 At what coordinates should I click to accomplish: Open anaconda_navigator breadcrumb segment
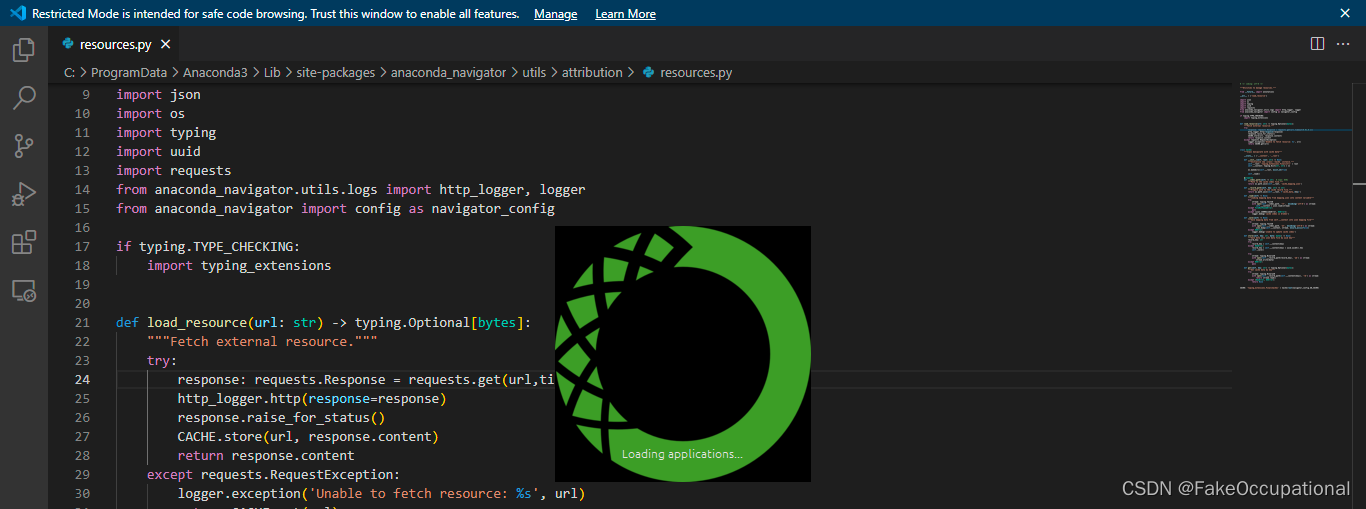448,72
